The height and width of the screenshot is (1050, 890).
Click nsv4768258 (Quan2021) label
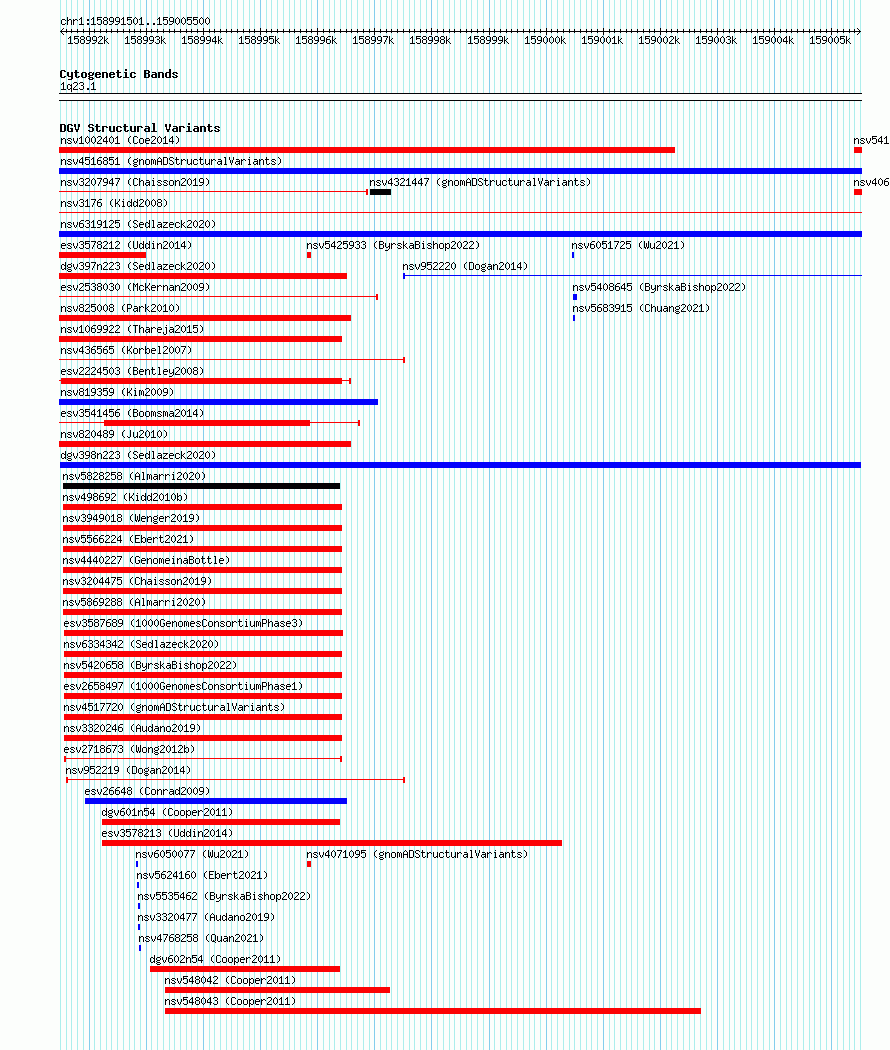coord(201,938)
